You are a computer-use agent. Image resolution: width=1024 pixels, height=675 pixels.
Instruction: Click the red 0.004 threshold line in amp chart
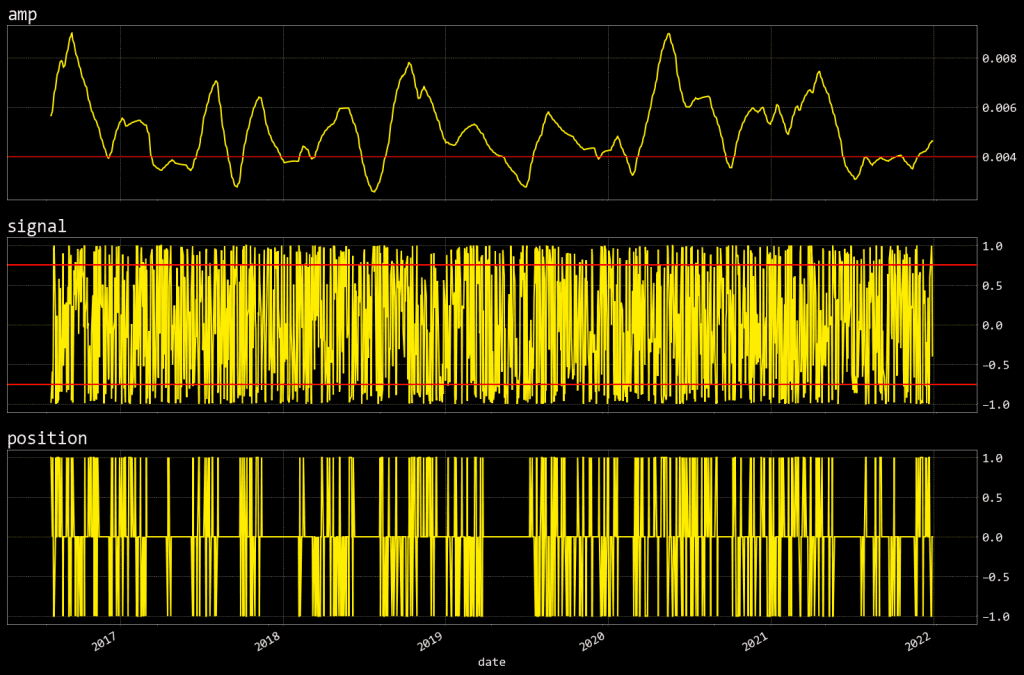[492, 157]
